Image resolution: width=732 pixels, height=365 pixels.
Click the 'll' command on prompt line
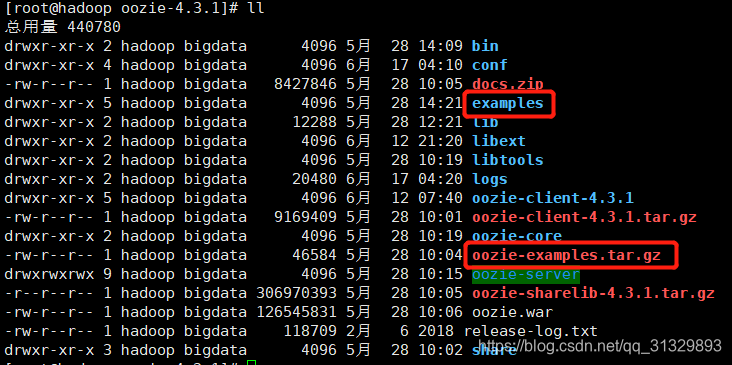click(x=257, y=8)
